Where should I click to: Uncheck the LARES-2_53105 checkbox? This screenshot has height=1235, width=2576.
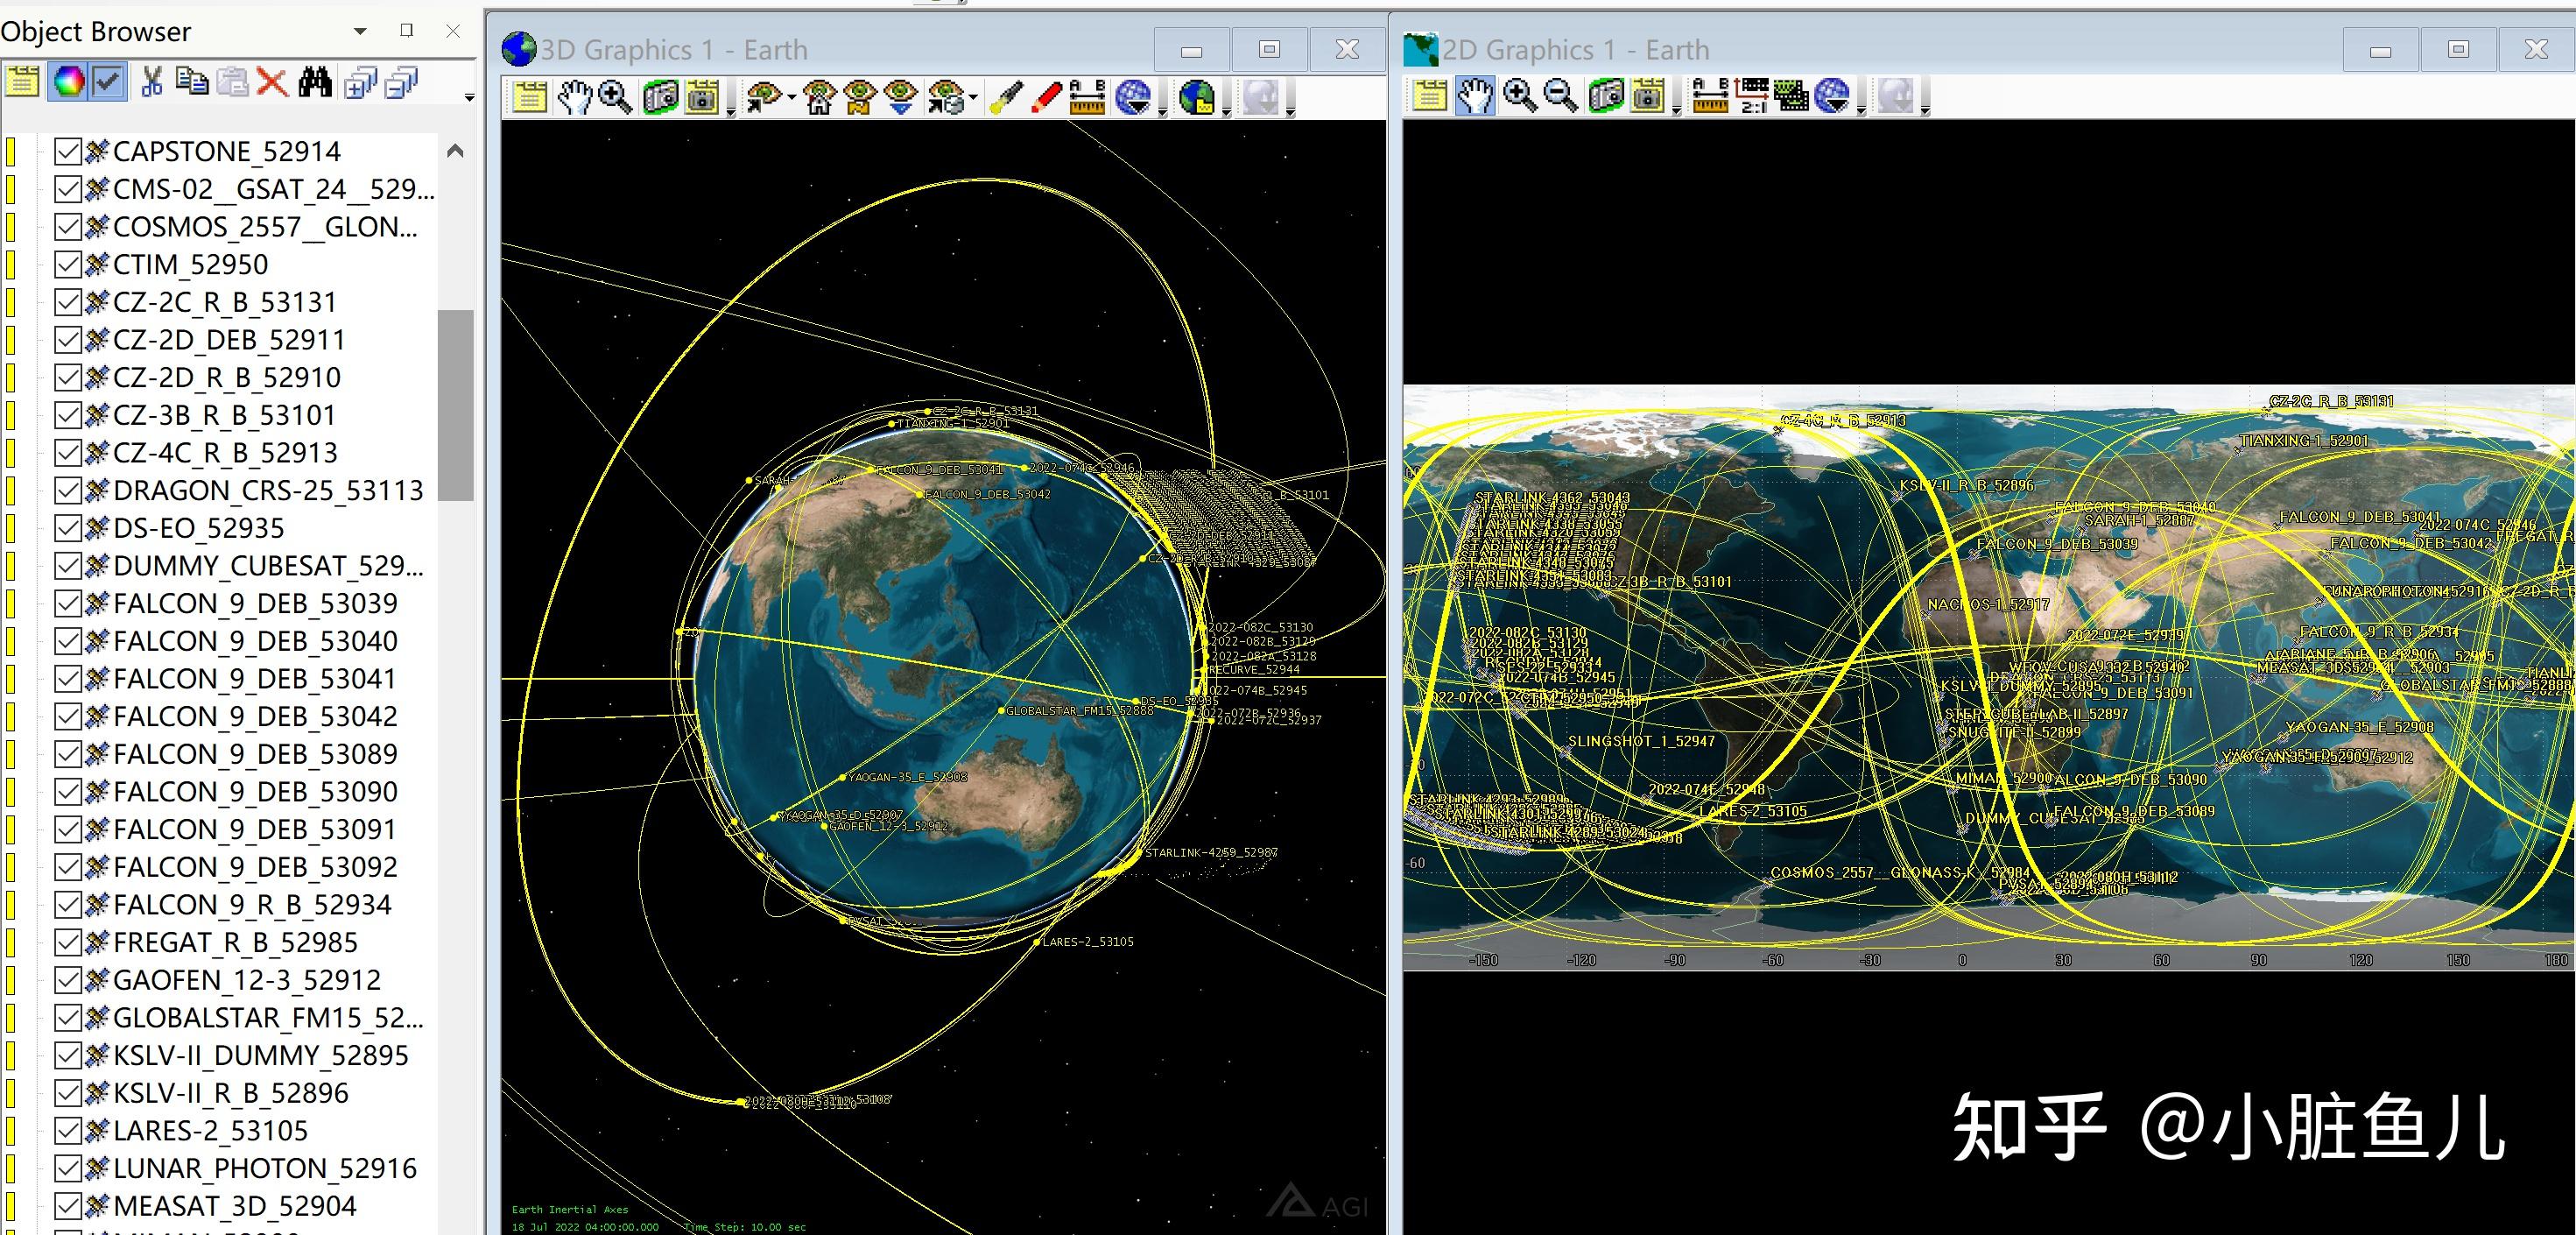(x=68, y=1131)
